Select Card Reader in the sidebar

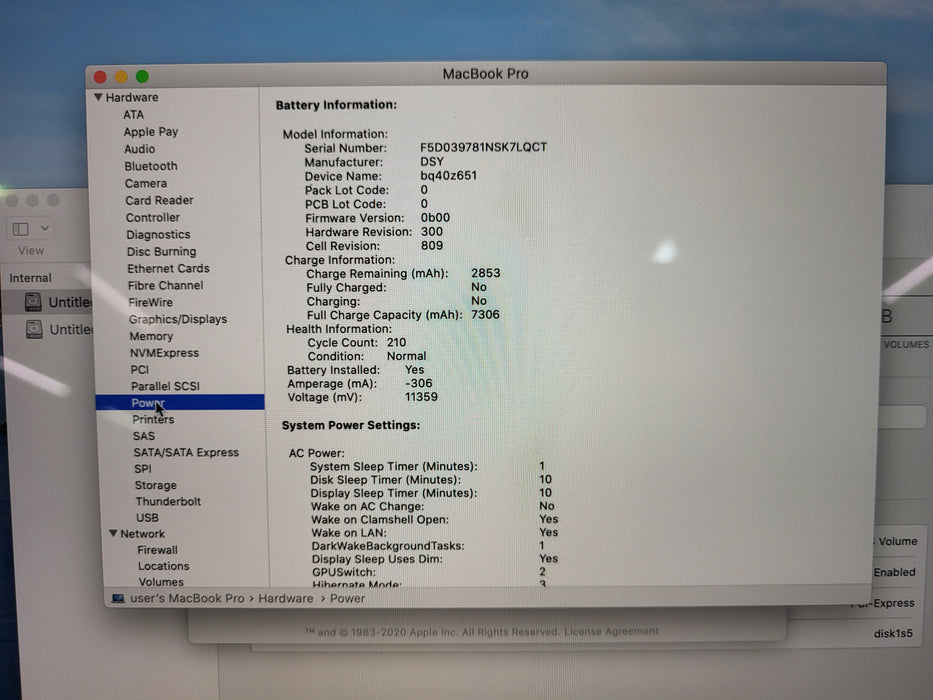pos(159,200)
